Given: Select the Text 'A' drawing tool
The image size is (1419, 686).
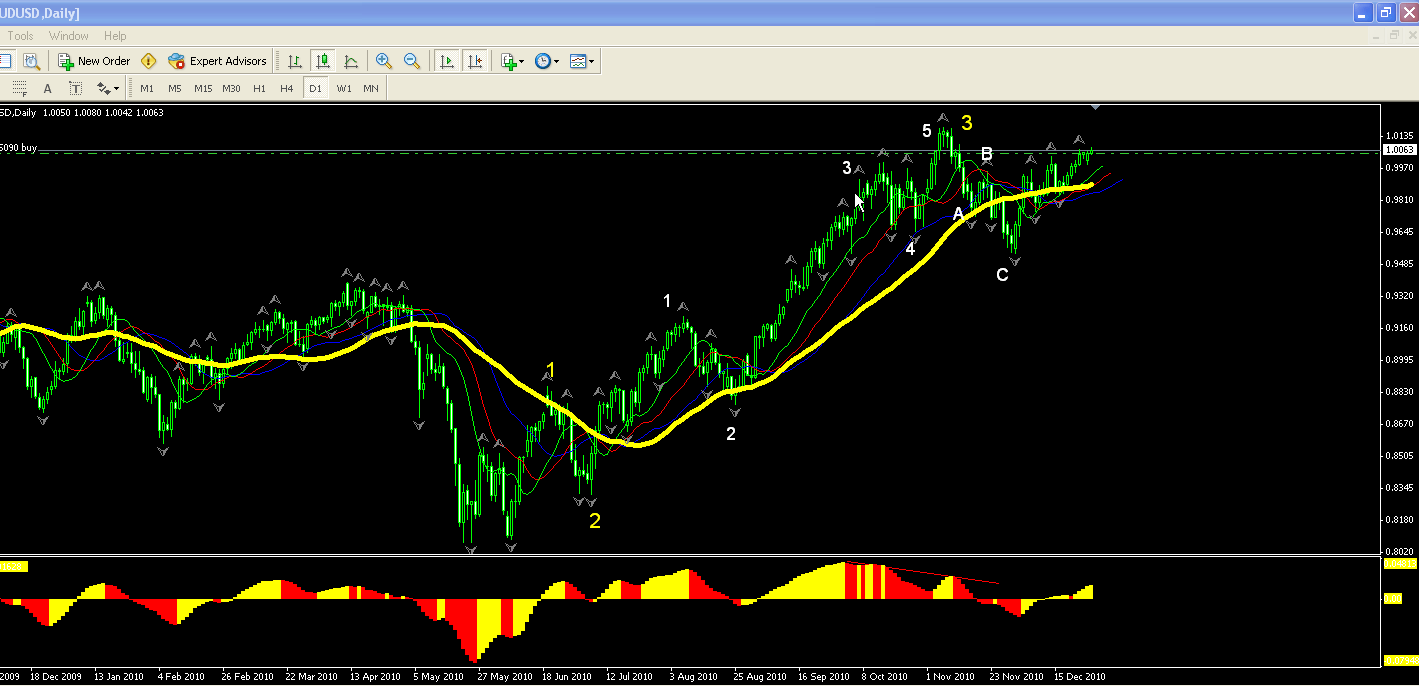Looking at the screenshot, I should tap(47, 88).
